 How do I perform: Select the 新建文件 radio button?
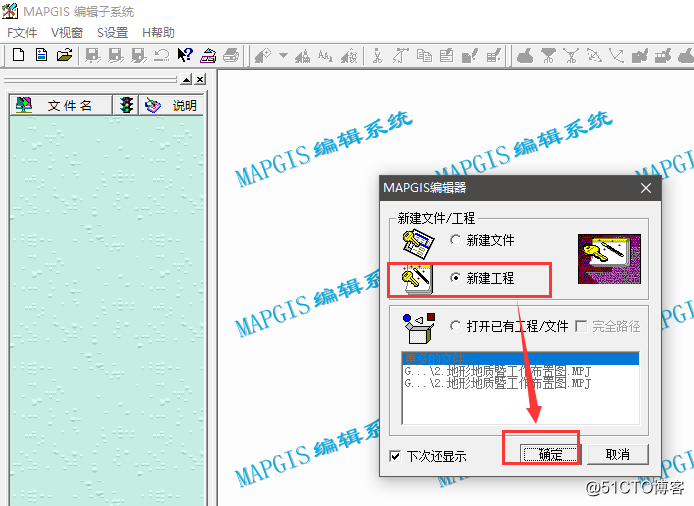(x=455, y=240)
